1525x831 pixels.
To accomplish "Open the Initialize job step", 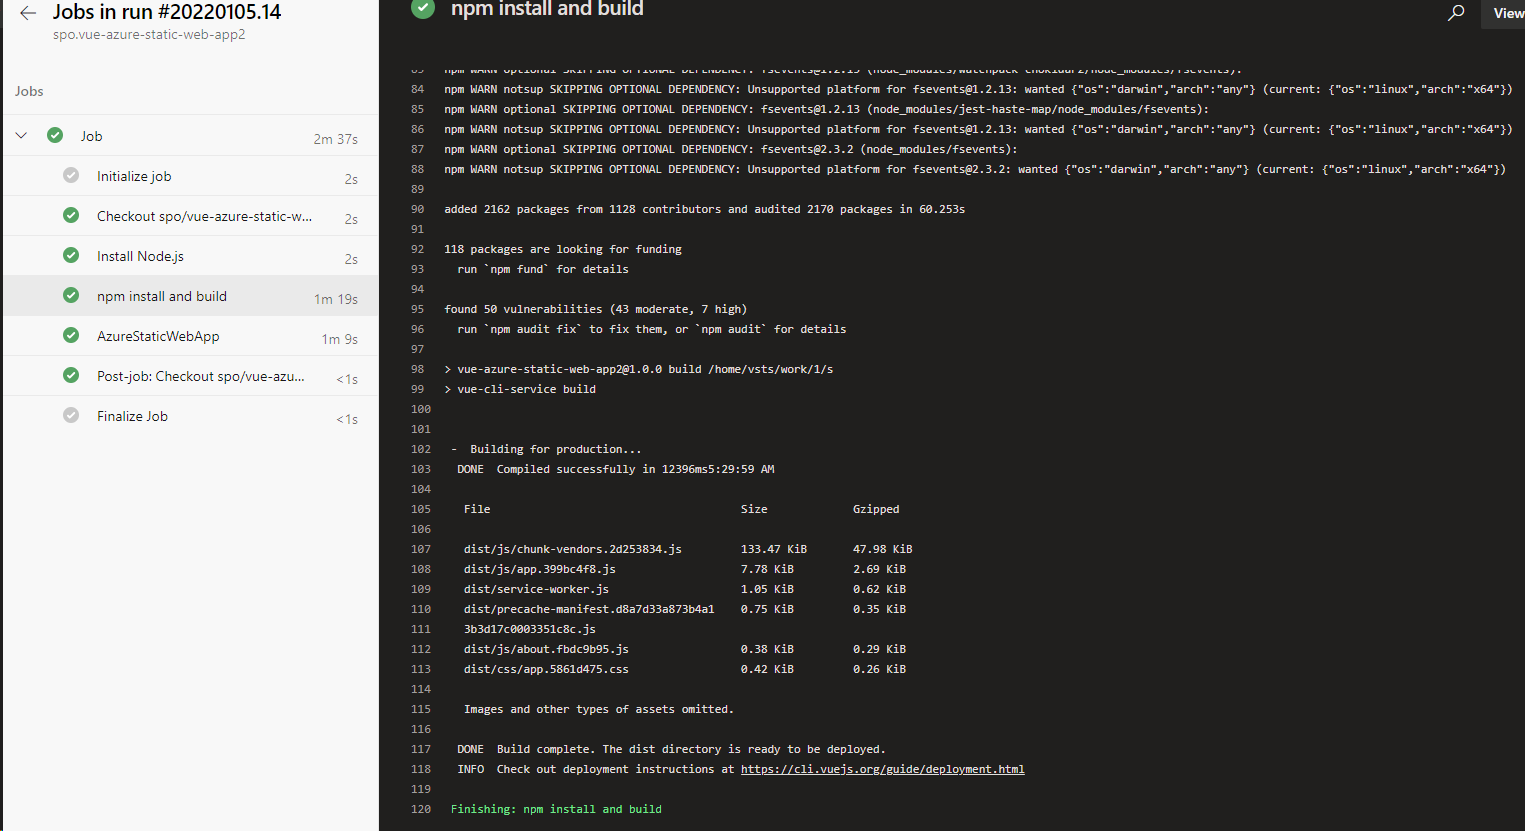I will pyautogui.click(x=190, y=176).
